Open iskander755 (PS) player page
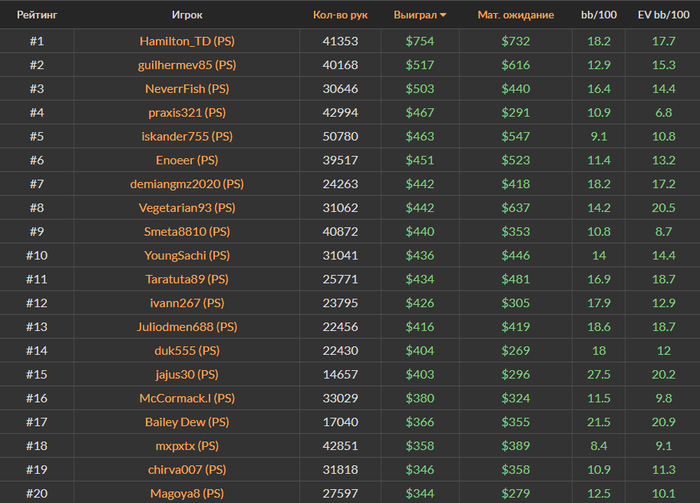The height and width of the screenshot is (503, 700). point(187,136)
